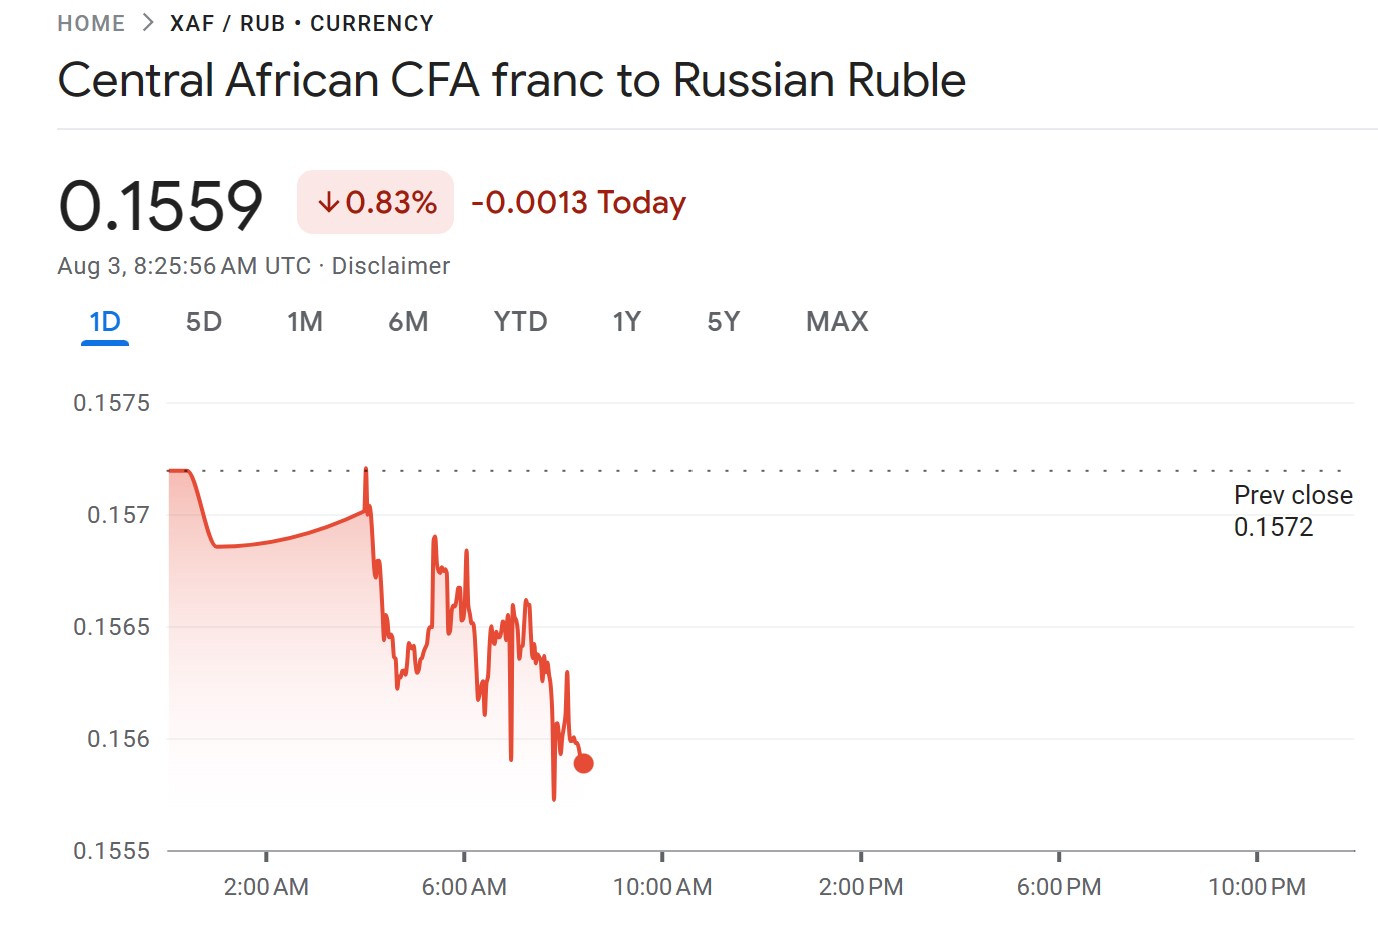The image size is (1378, 946).
Task: Display the MAX time range
Action: [x=837, y=322]
